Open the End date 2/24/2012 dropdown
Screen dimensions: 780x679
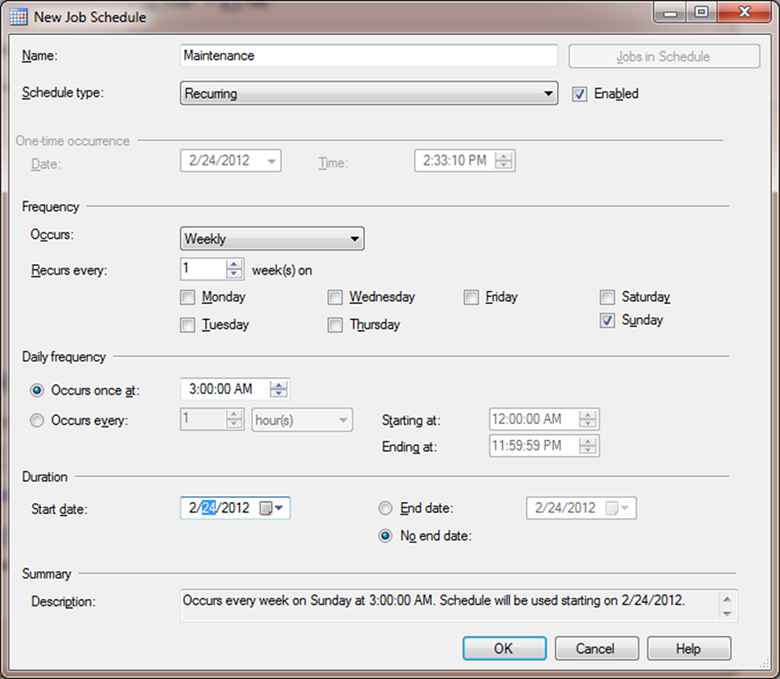618,508
